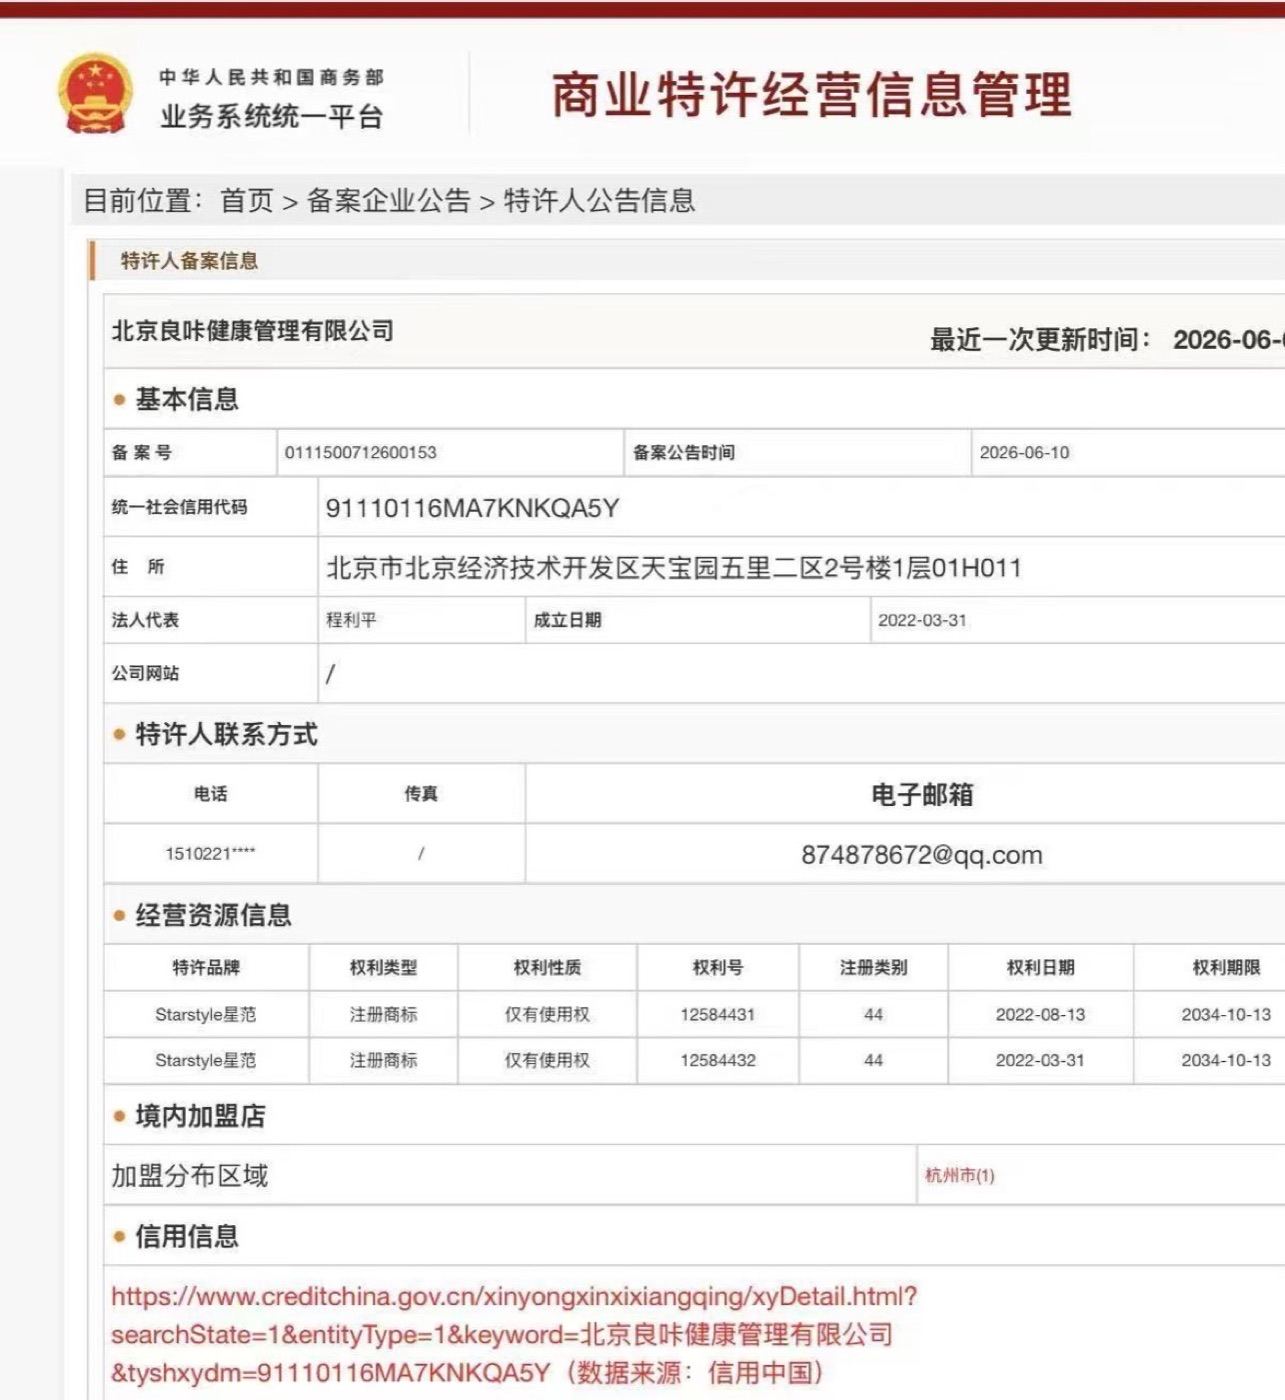
Task: Click the 权利类型 column header
Action: tap(383, 967)
